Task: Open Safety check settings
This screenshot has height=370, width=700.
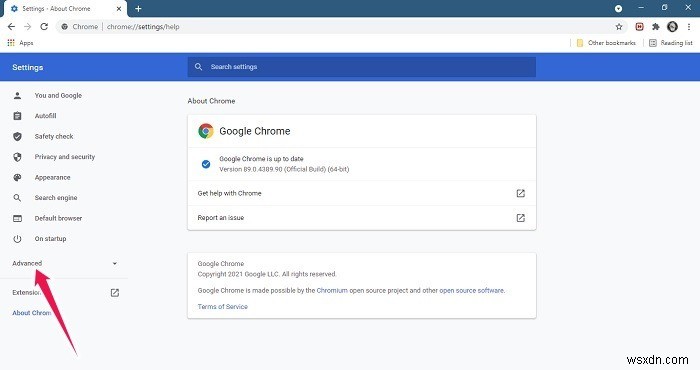Action: [x=54, y=137]
